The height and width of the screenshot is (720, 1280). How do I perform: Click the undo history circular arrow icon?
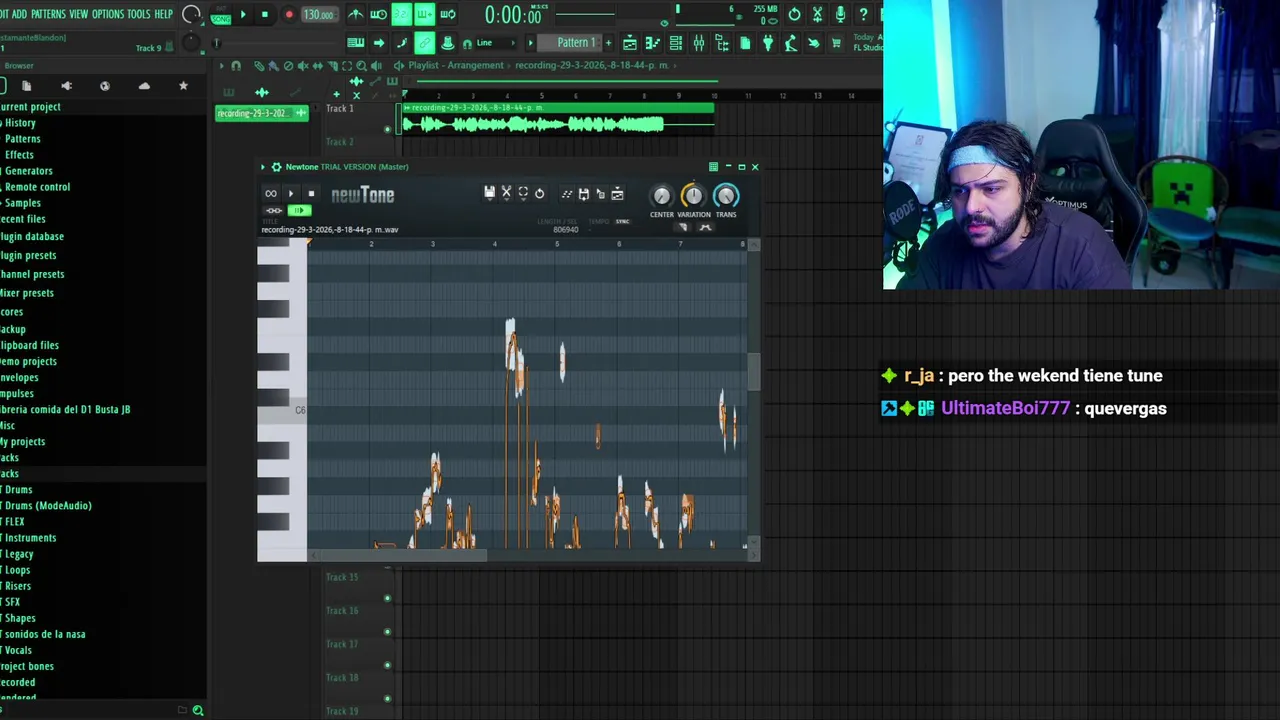794,14
